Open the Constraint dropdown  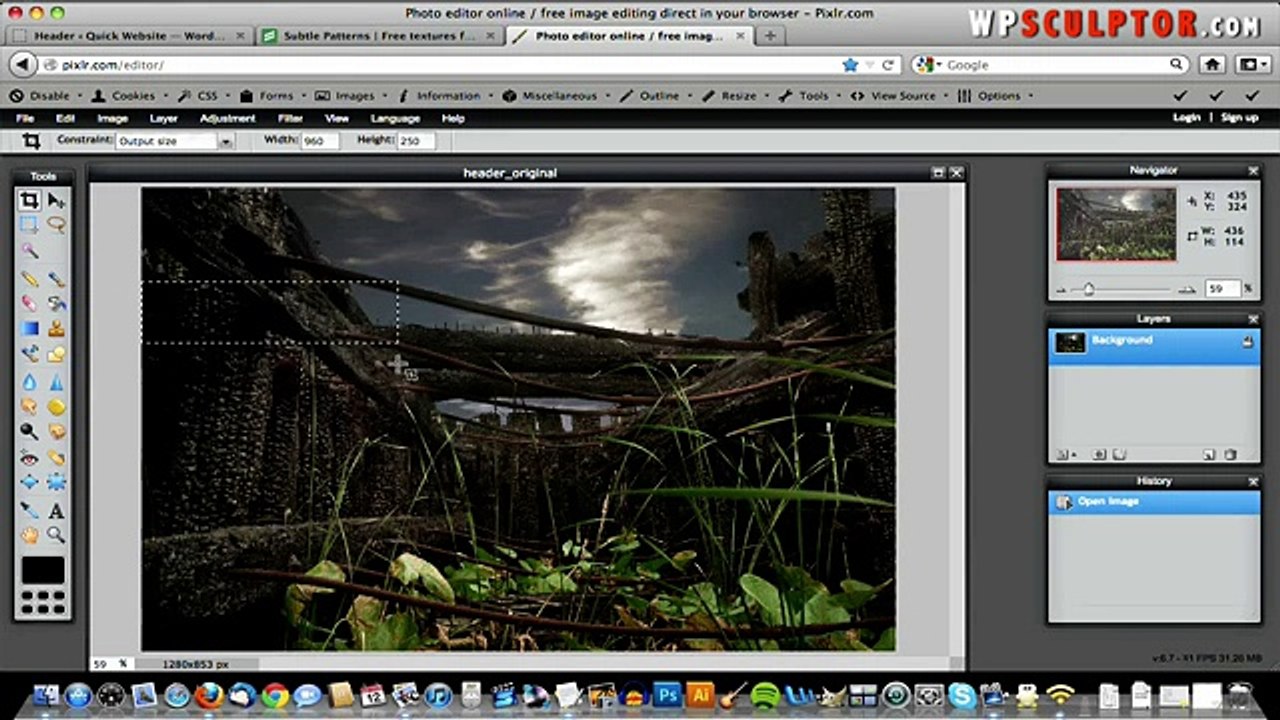(226, 142)
